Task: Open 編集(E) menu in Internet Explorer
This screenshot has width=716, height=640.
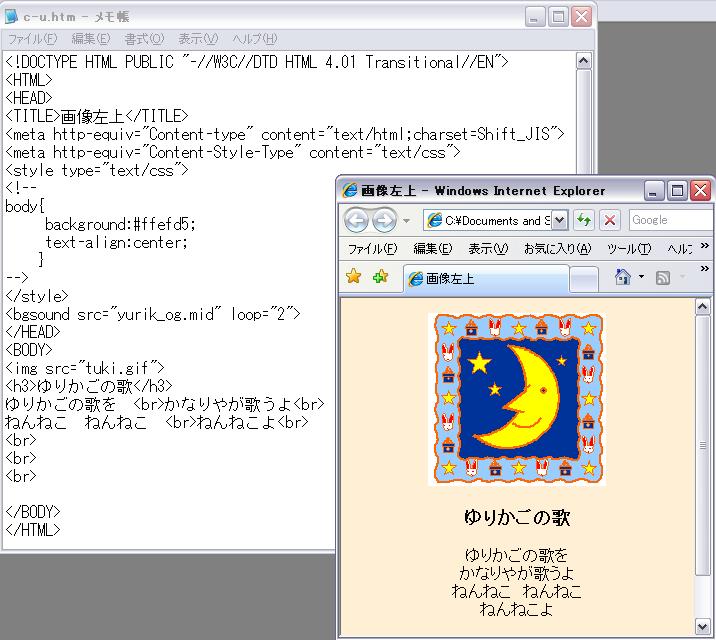Action: tap(432, 249)
